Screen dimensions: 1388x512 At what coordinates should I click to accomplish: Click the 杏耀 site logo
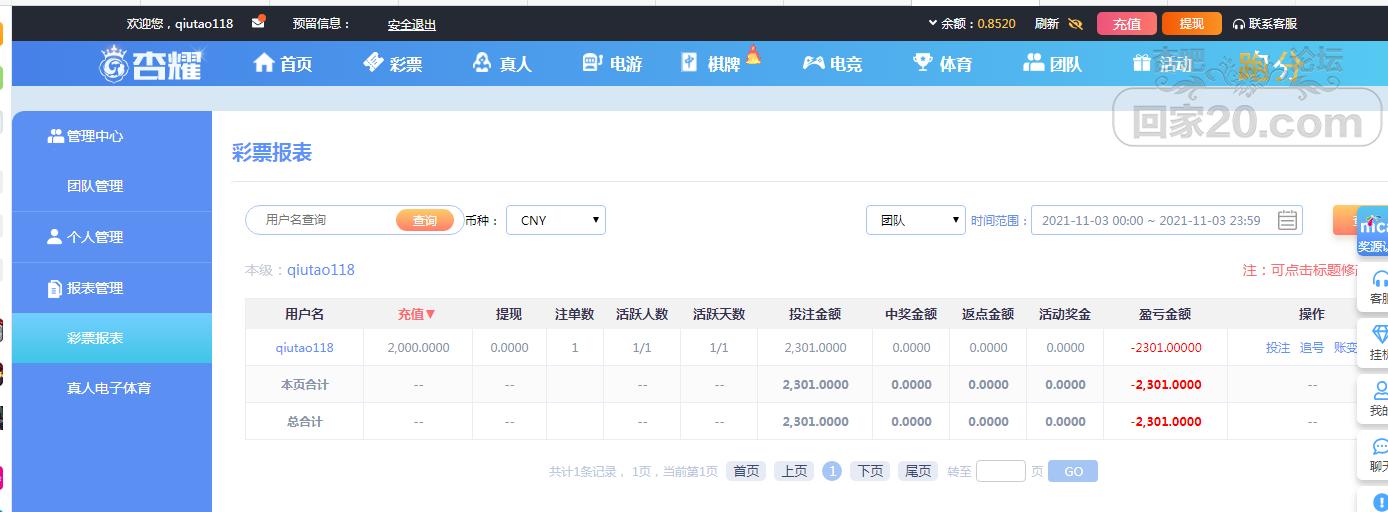(151, 63)
